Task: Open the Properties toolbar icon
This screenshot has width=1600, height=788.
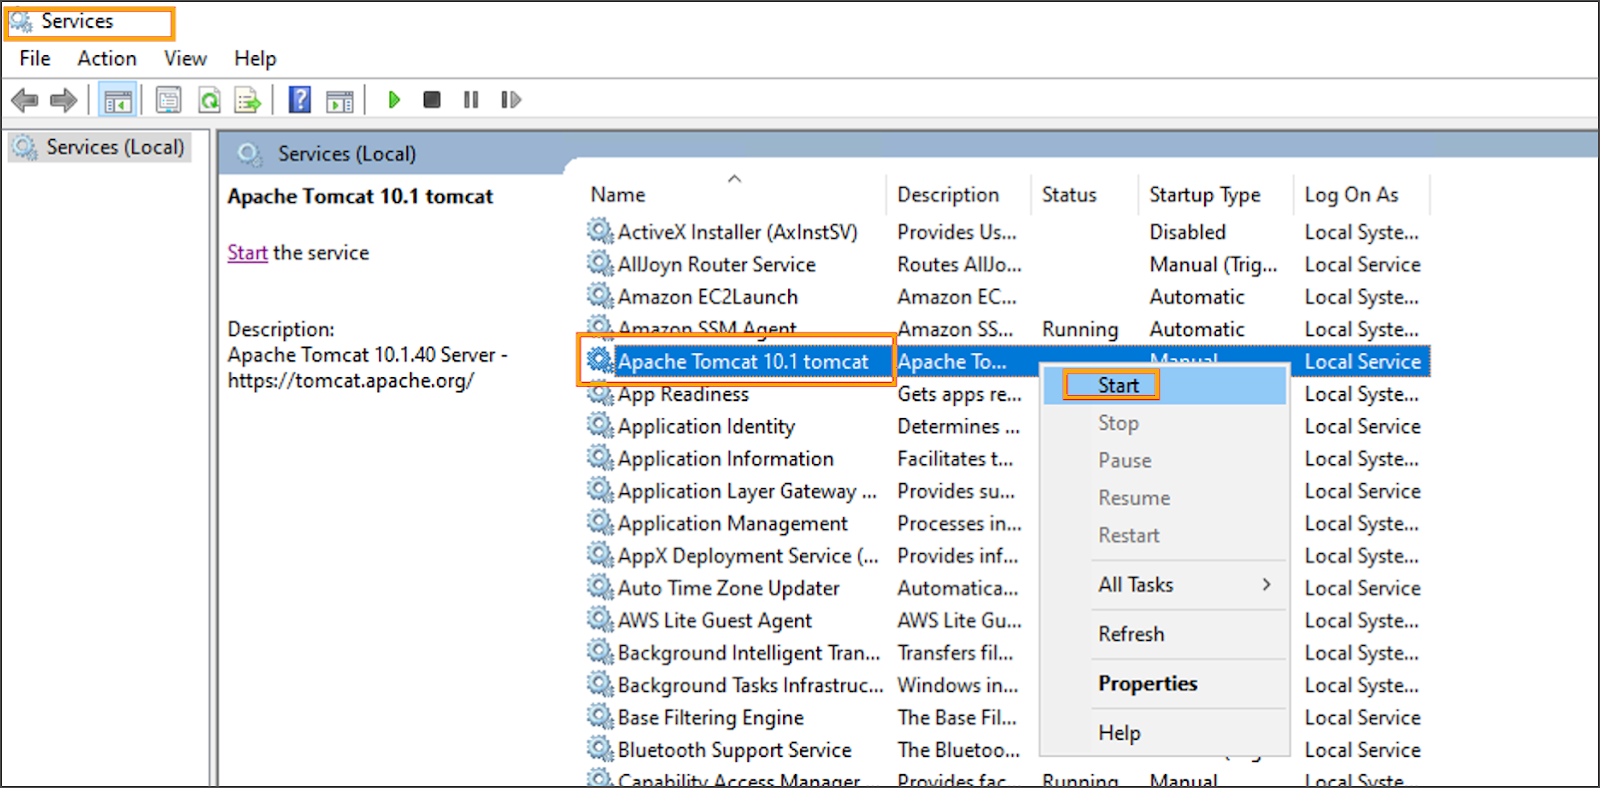Action: (168, 100)
